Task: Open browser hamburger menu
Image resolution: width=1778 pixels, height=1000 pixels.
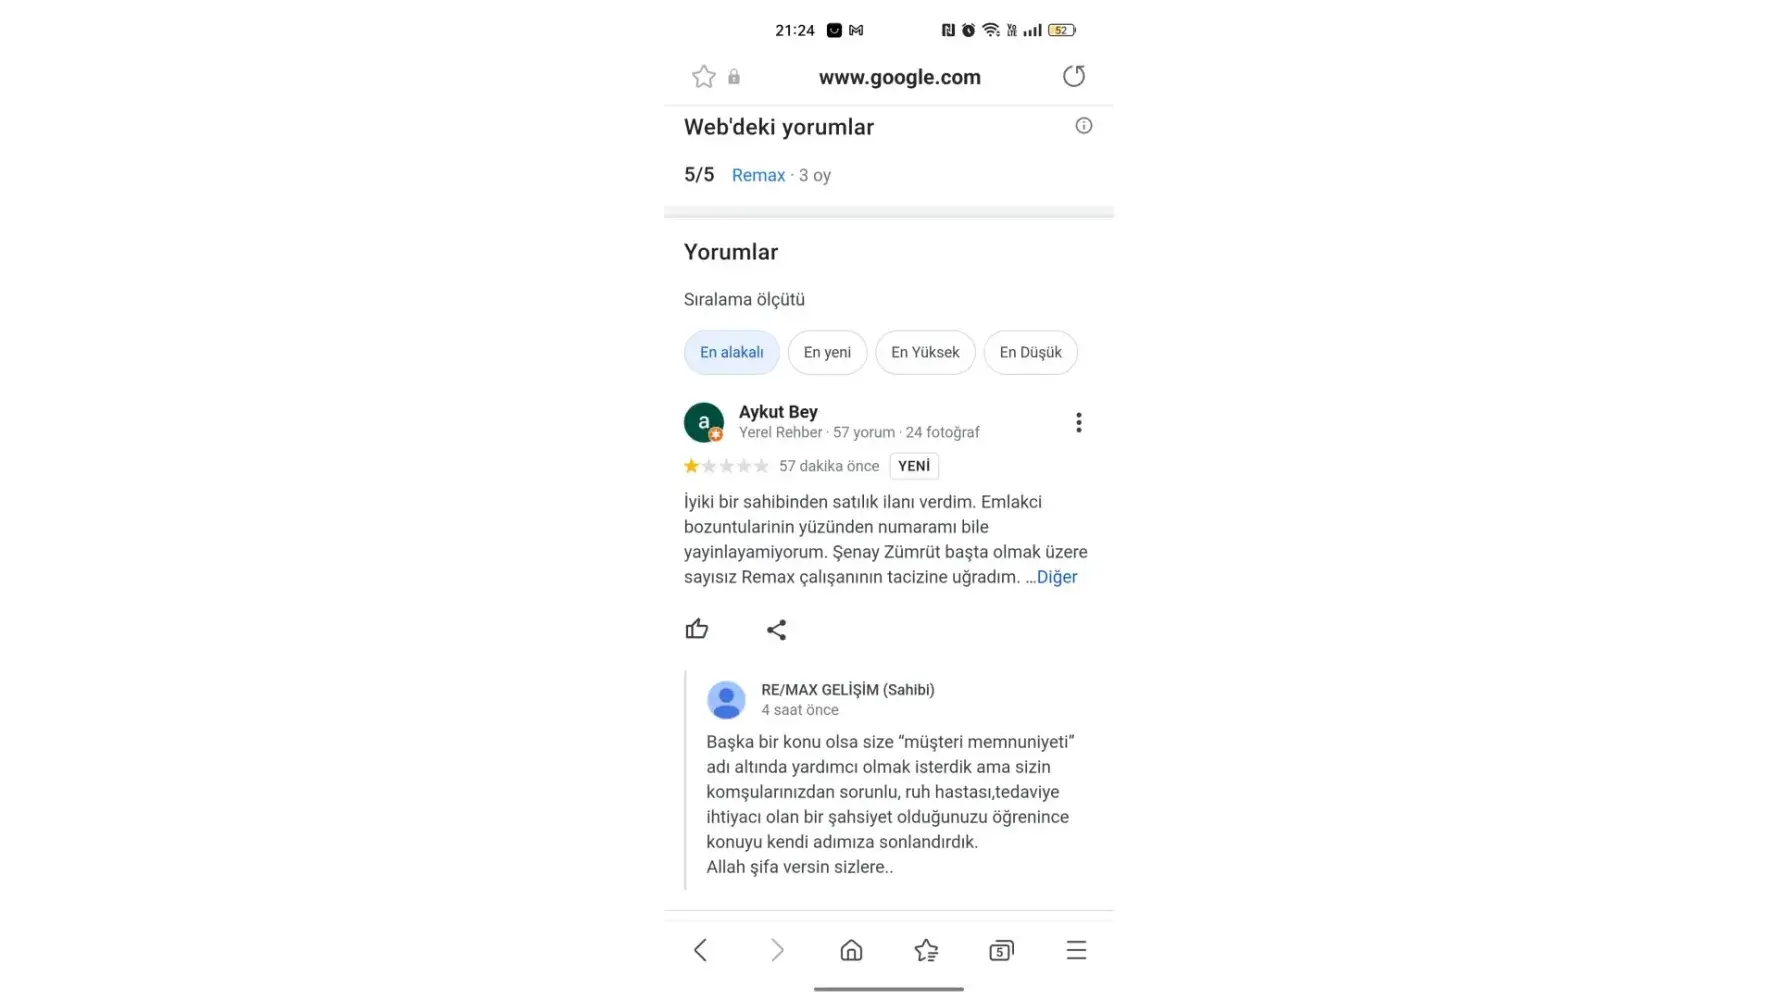Action: pos(1076,950)
